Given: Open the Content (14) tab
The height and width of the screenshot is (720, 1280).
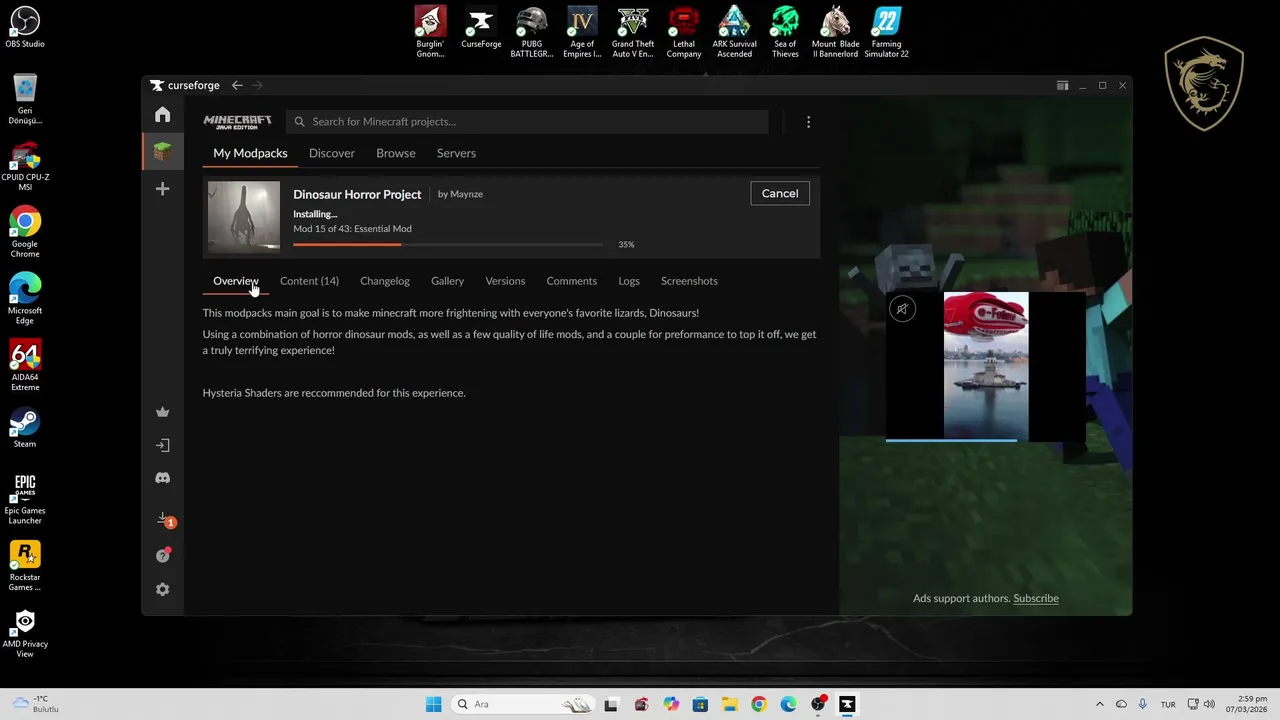Looking at the screenshot, I should tap(309, 281).
